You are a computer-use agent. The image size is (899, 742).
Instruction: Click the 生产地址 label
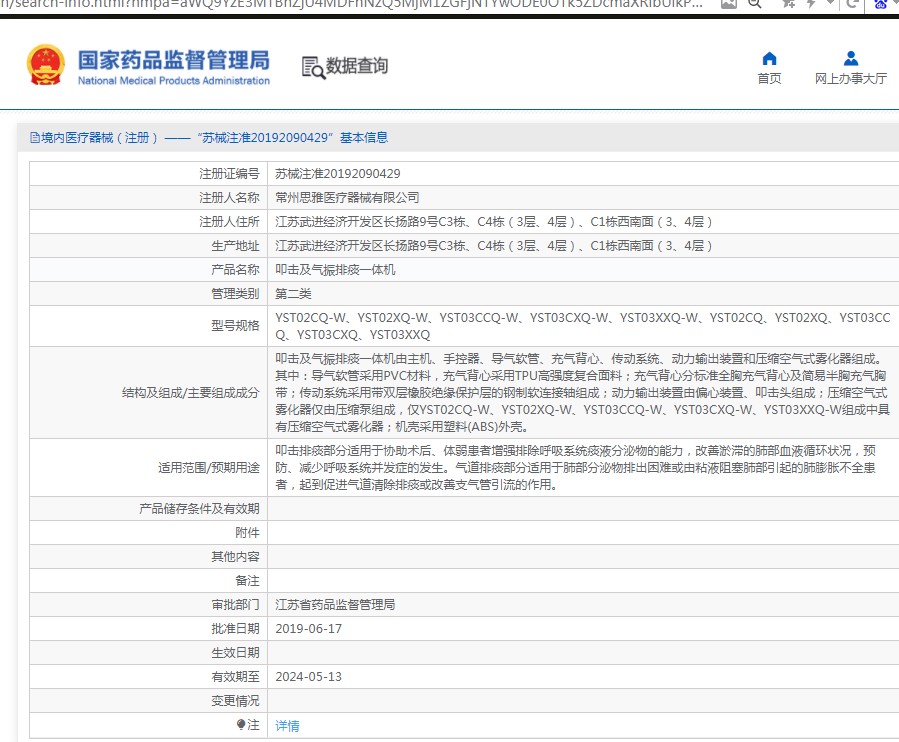point(235,246)
